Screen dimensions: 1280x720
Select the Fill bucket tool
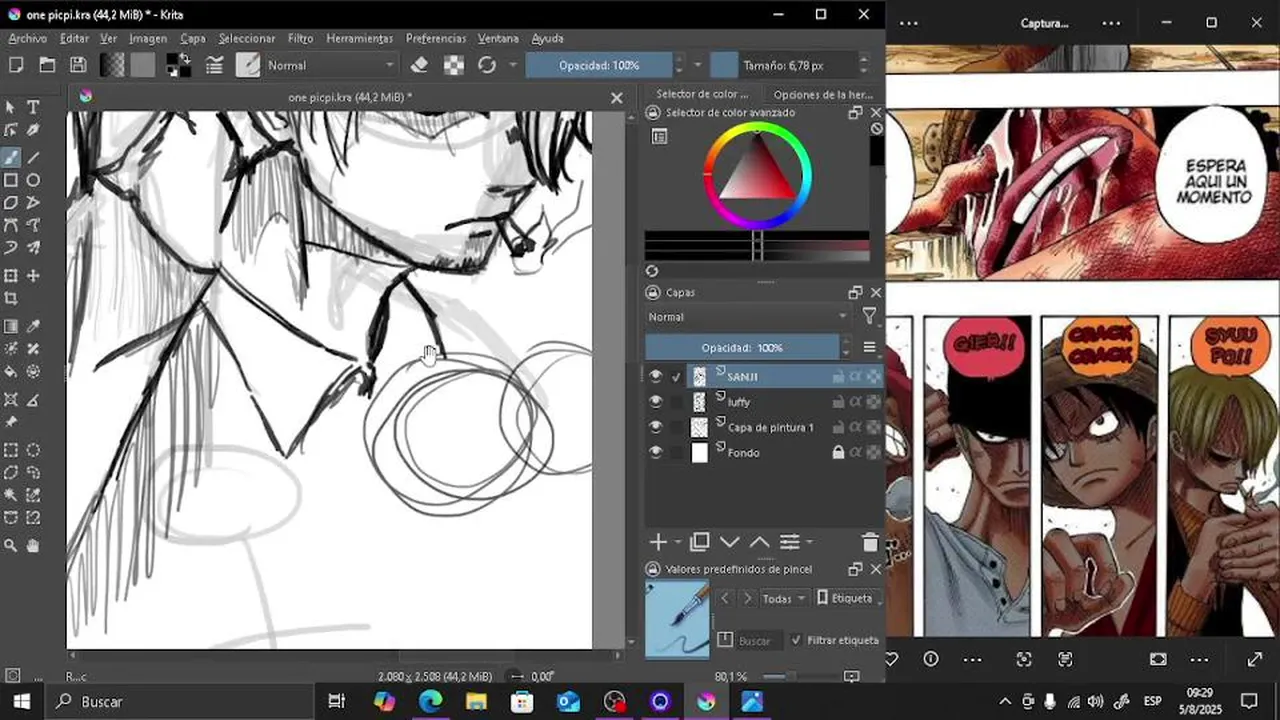11,371
